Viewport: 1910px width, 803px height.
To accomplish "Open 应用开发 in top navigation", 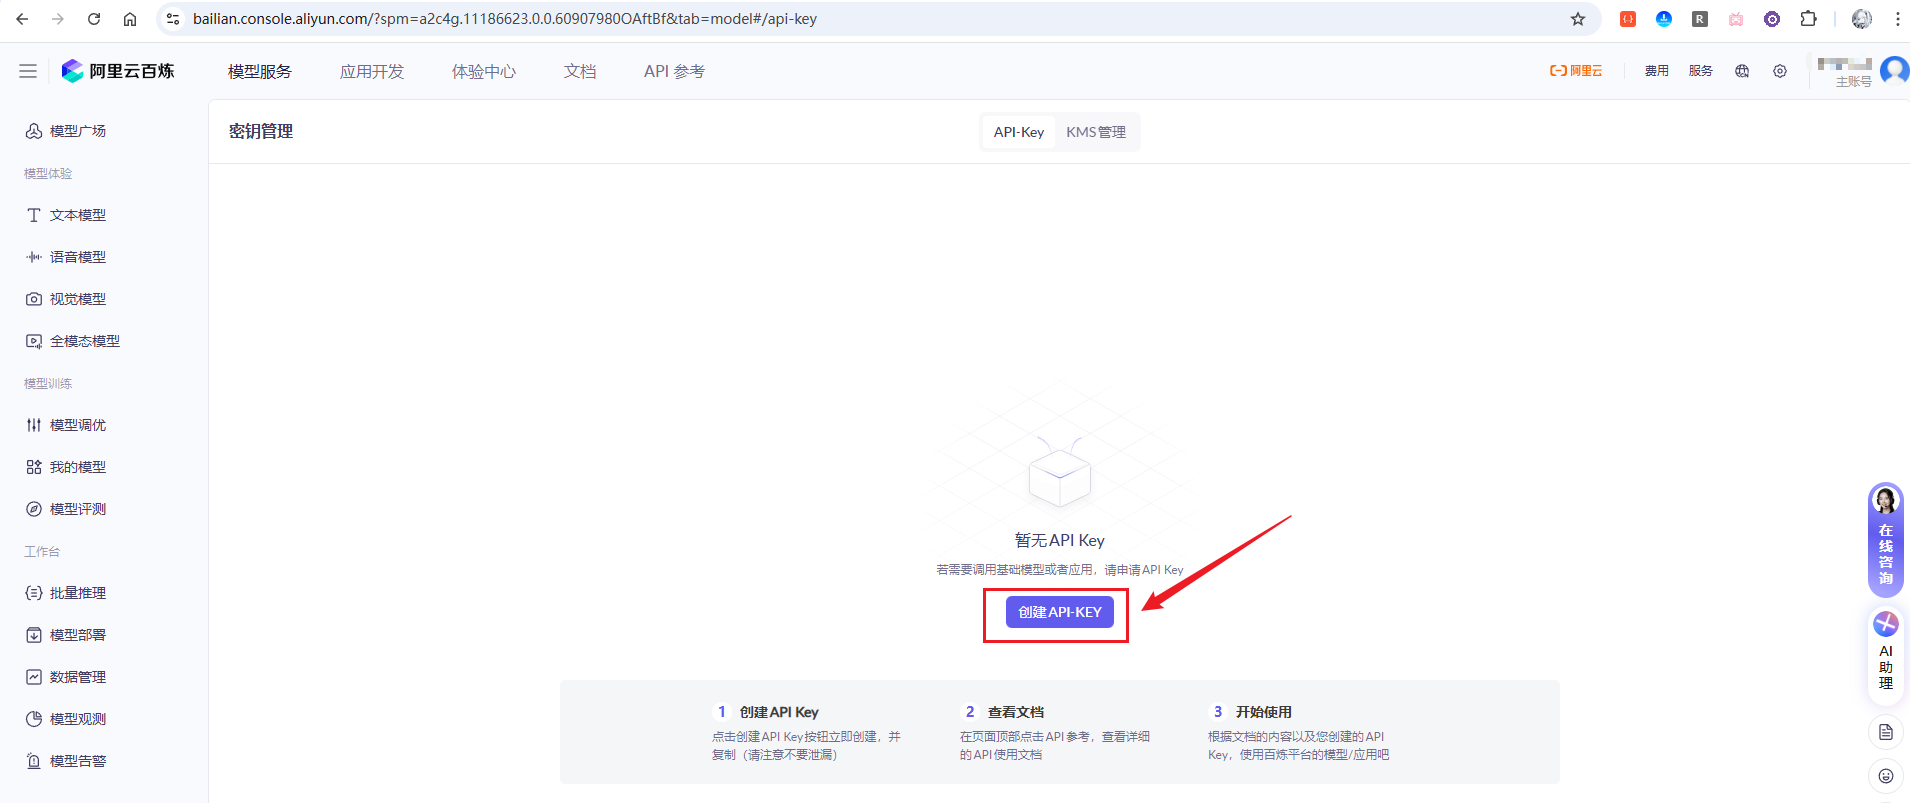I will (372, 71).
